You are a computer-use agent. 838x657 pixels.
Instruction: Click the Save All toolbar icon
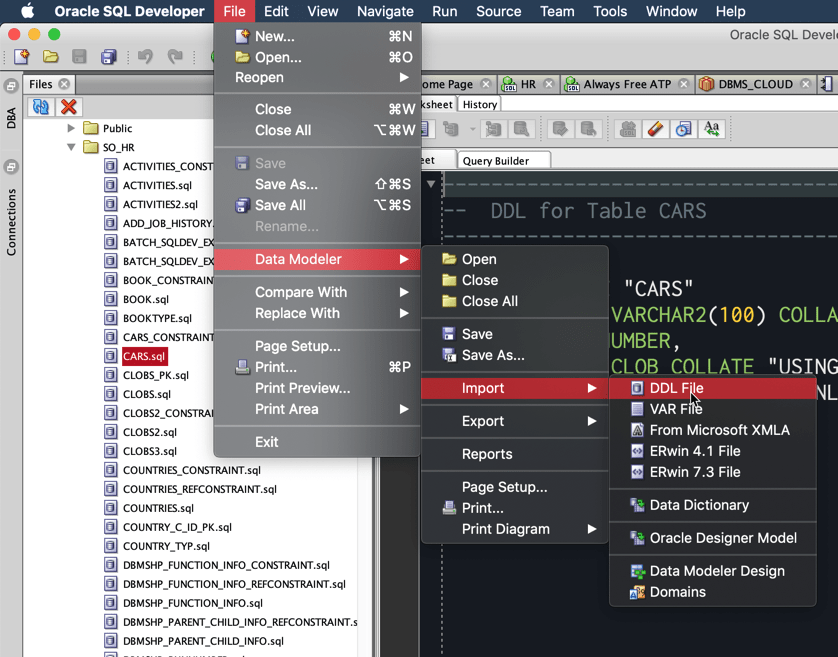click(x=109, y=56)
